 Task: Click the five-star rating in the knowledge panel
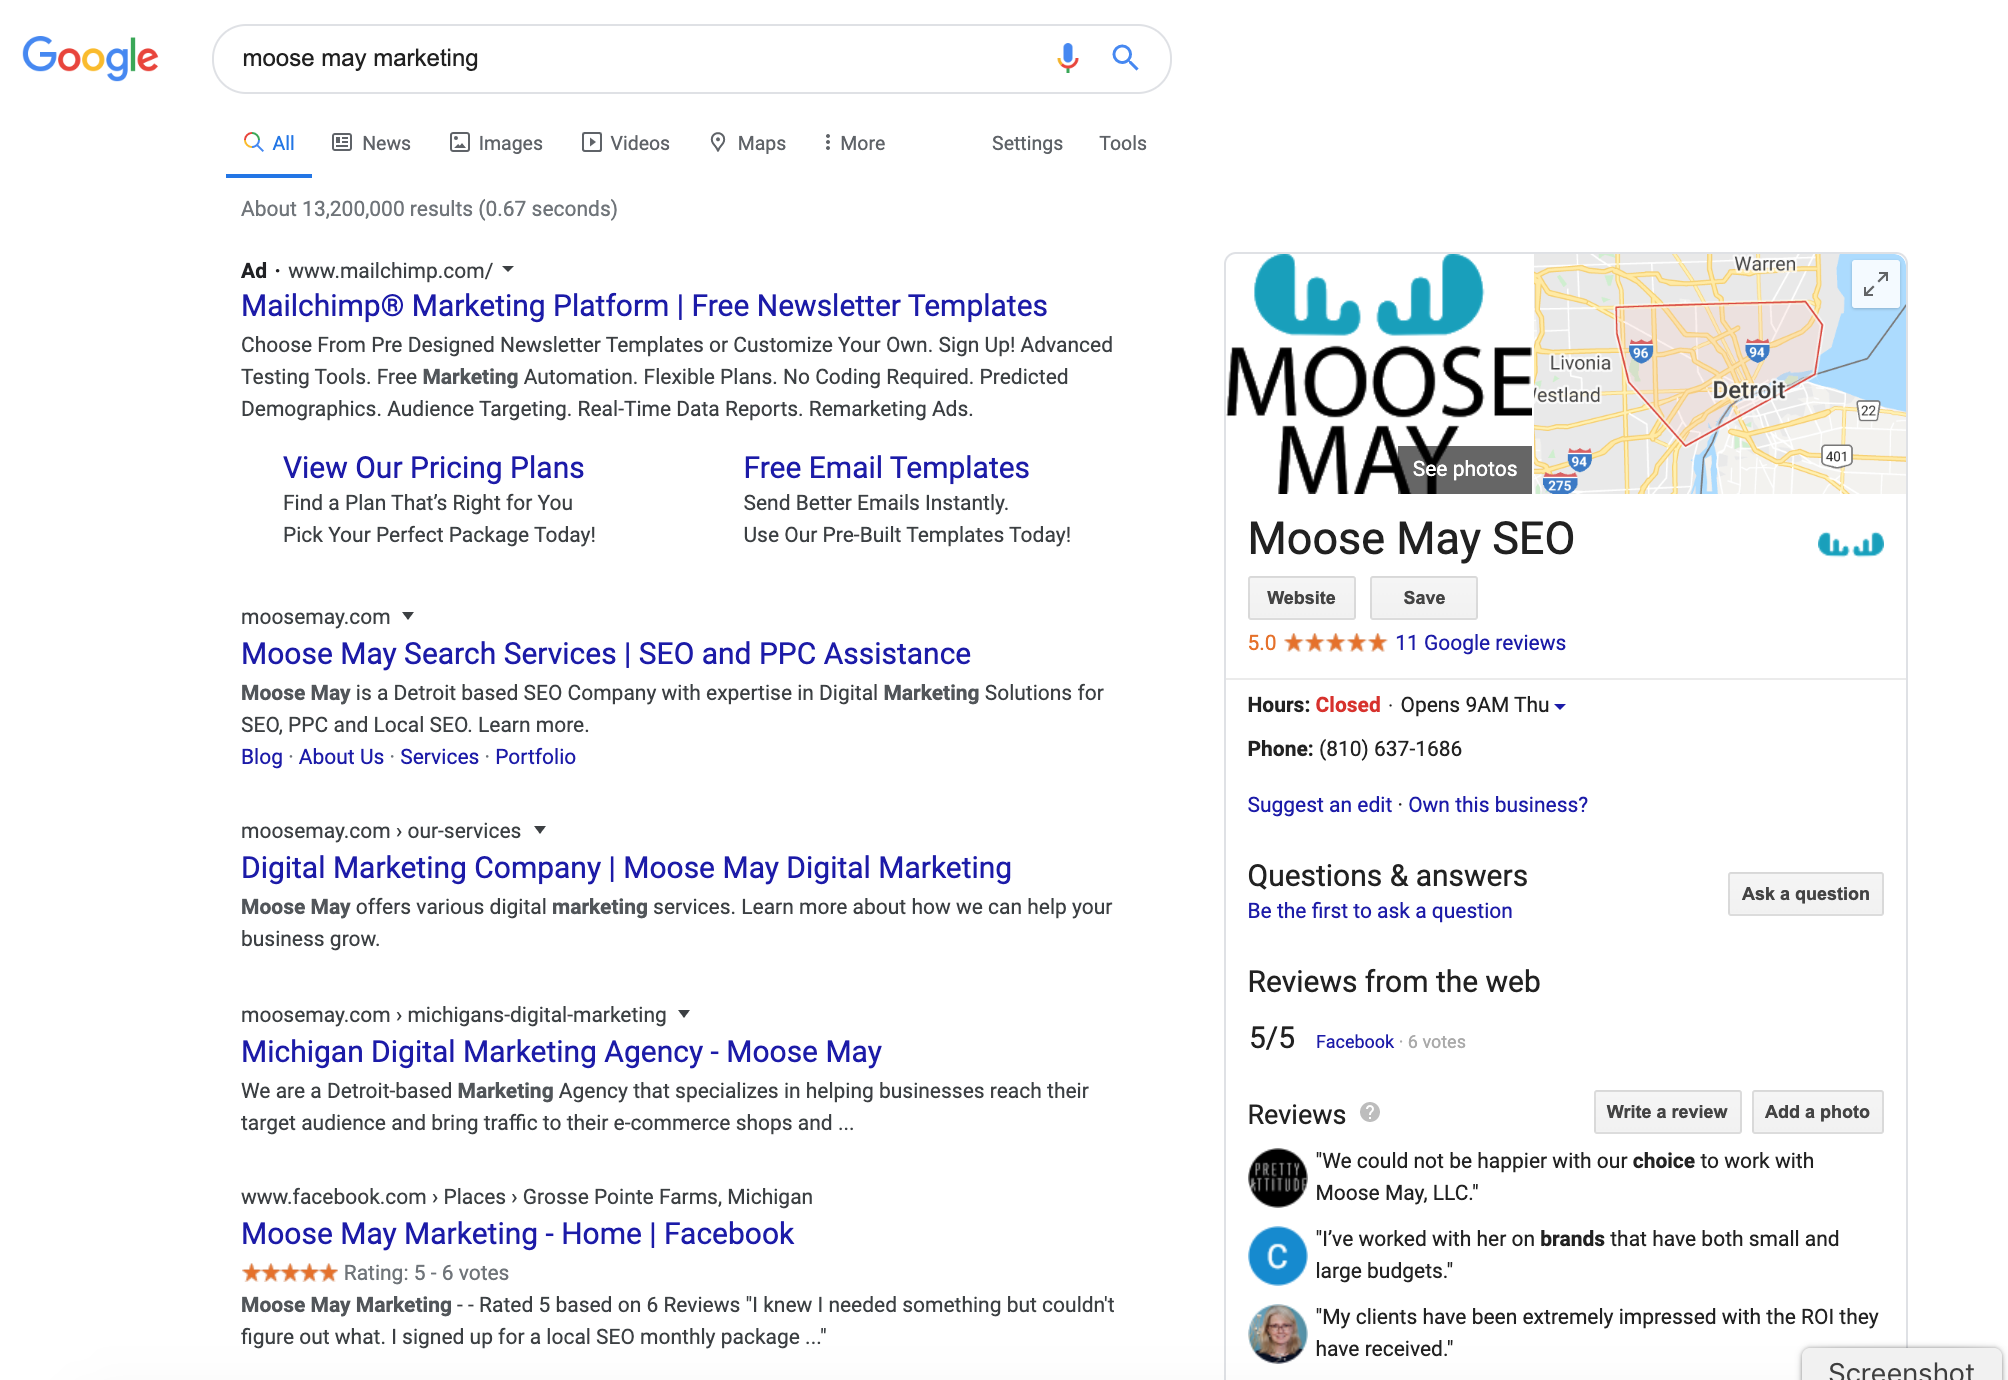coord(1335,643)
